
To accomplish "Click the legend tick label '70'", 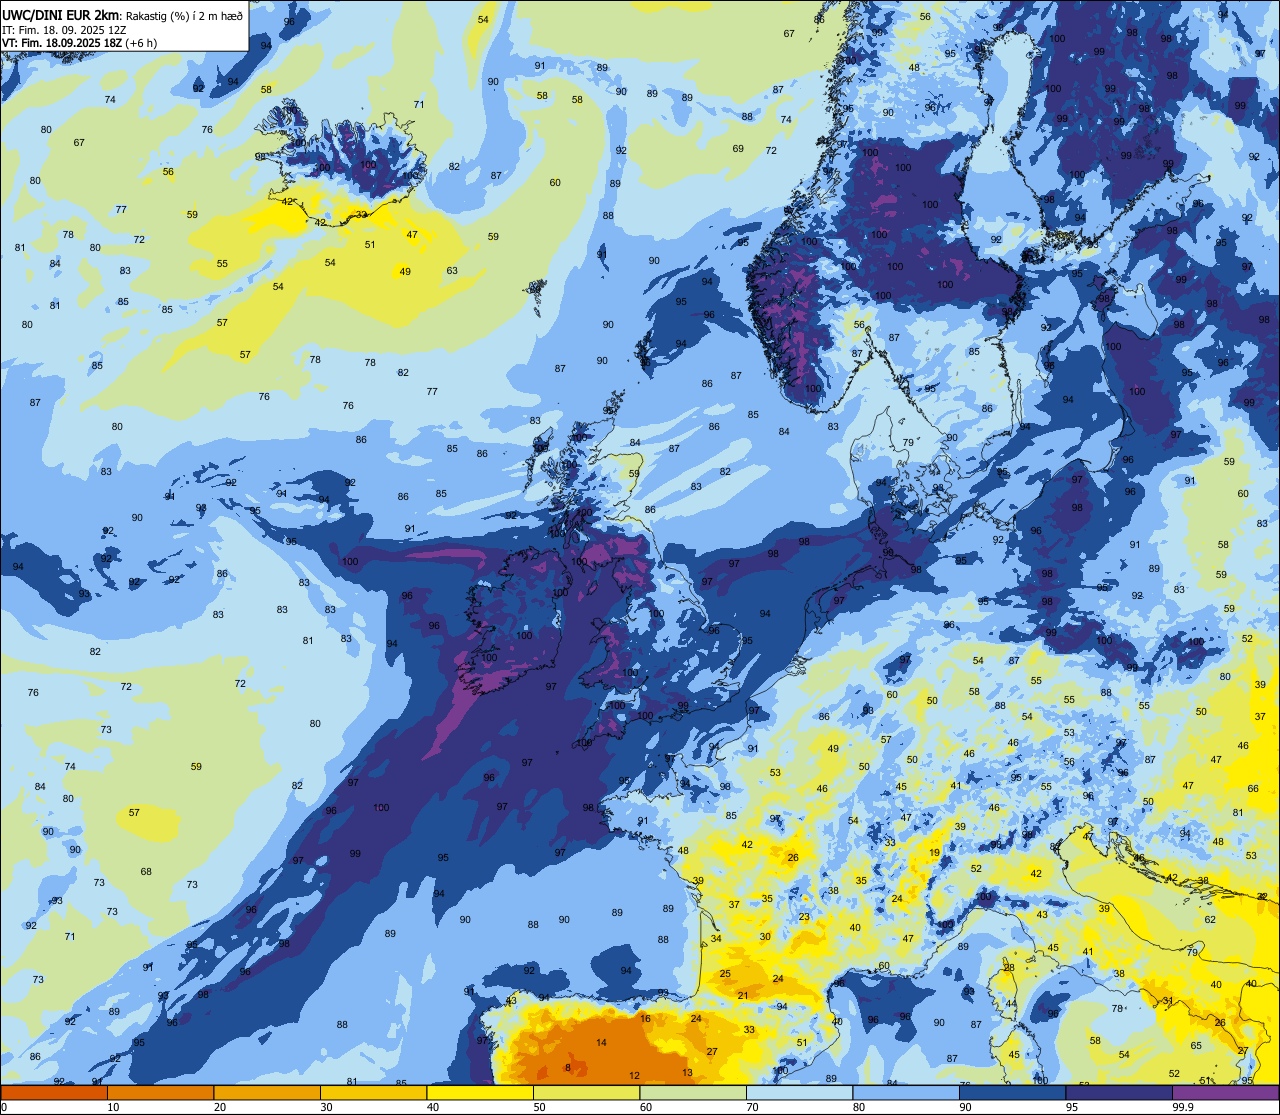I will tap(752, 1107).
